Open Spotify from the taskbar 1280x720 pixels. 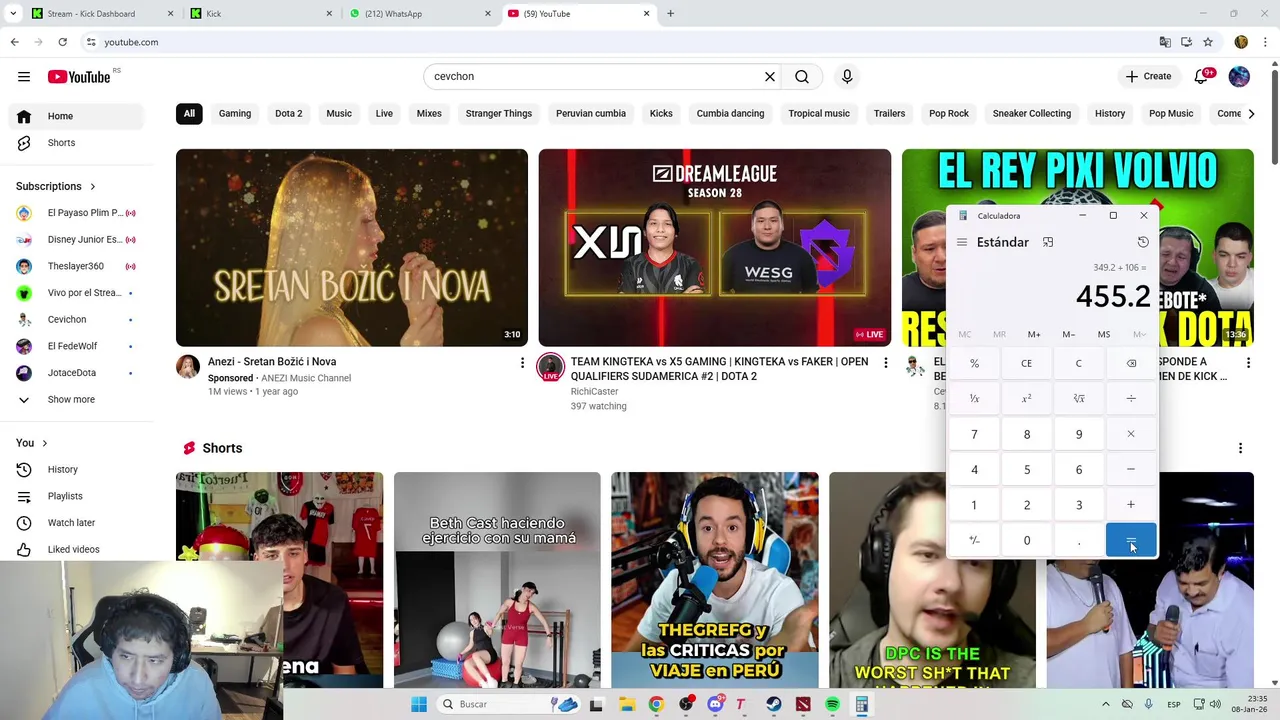point(832,704)
